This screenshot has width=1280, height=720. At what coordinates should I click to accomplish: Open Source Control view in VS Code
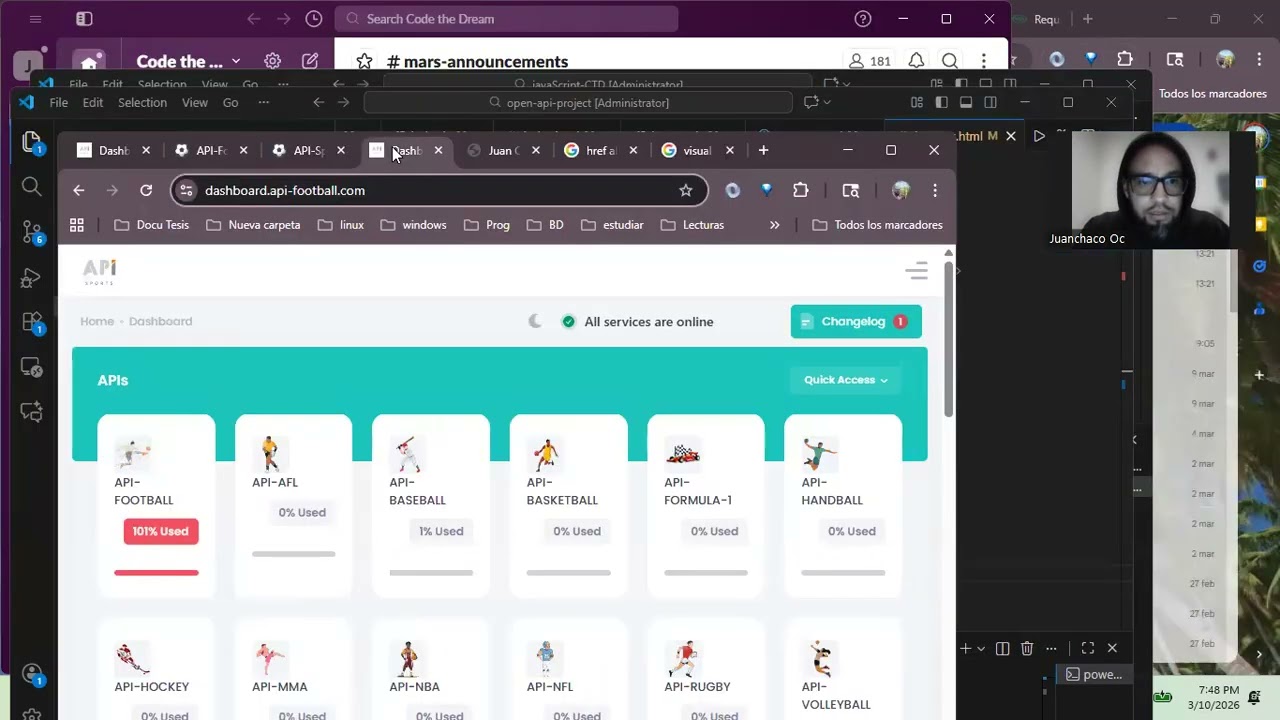[31, 232]
